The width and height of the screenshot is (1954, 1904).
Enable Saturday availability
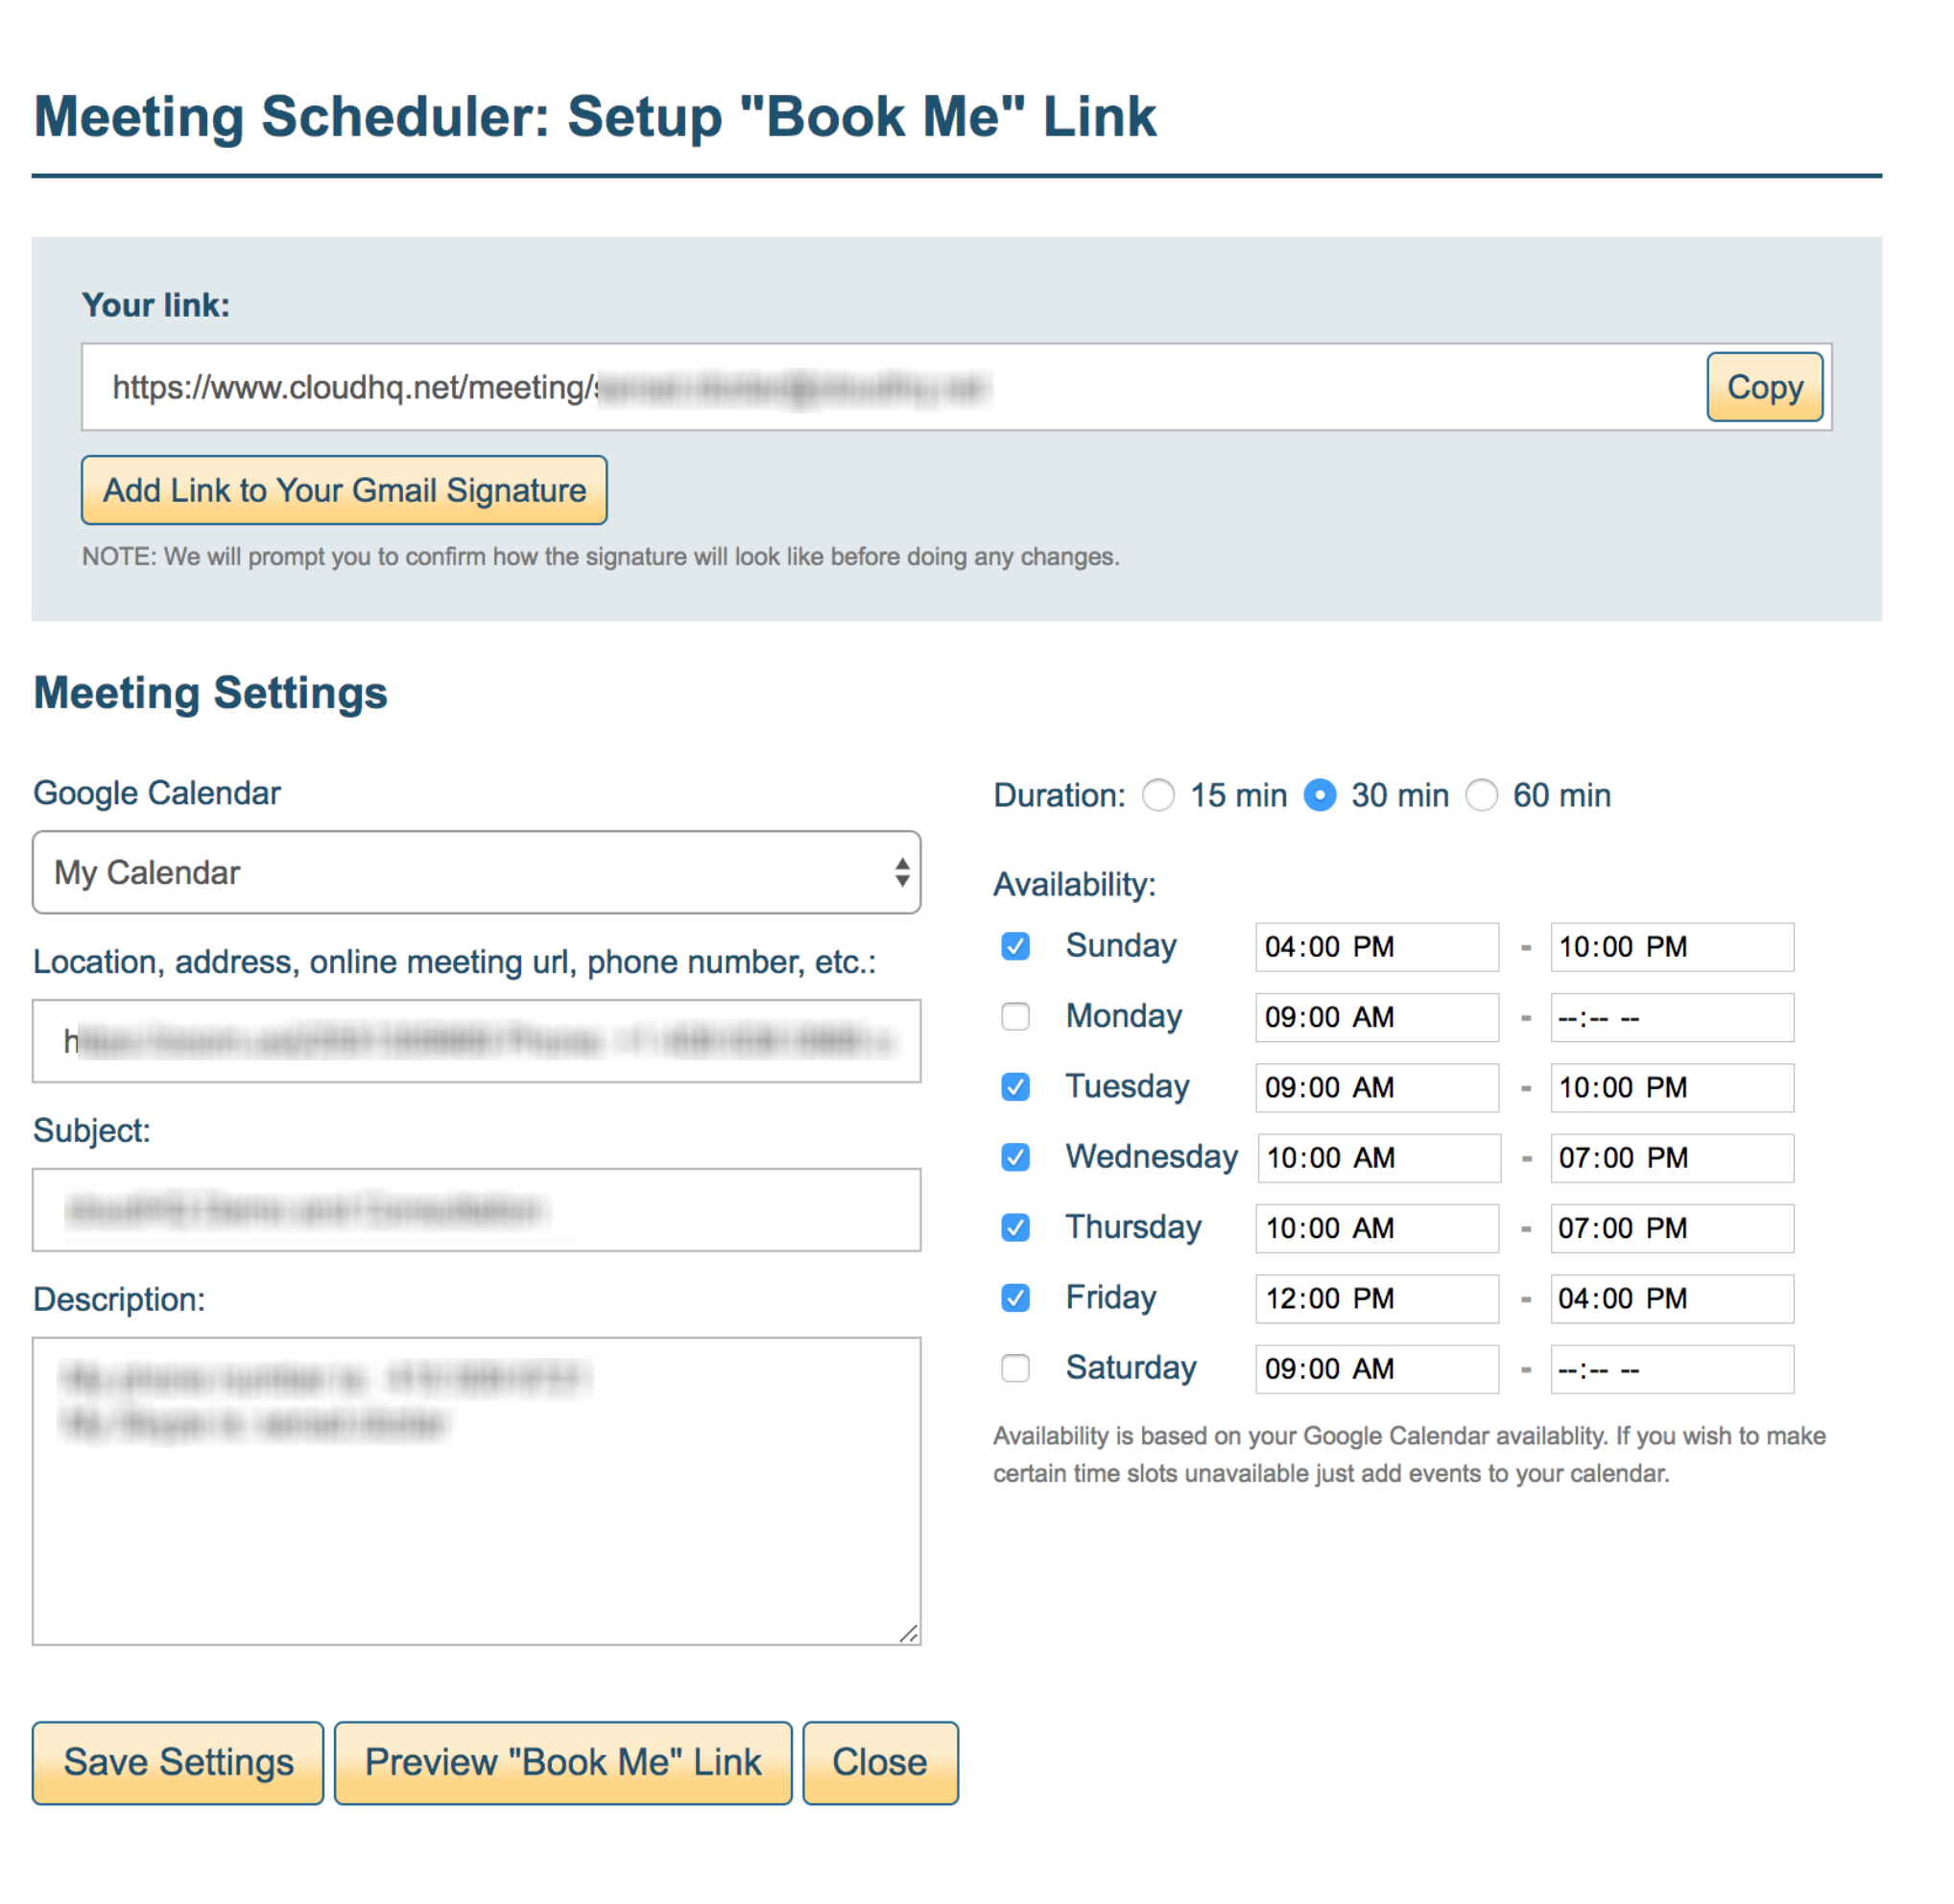pyautogui.click(x=1015, y=1368)
